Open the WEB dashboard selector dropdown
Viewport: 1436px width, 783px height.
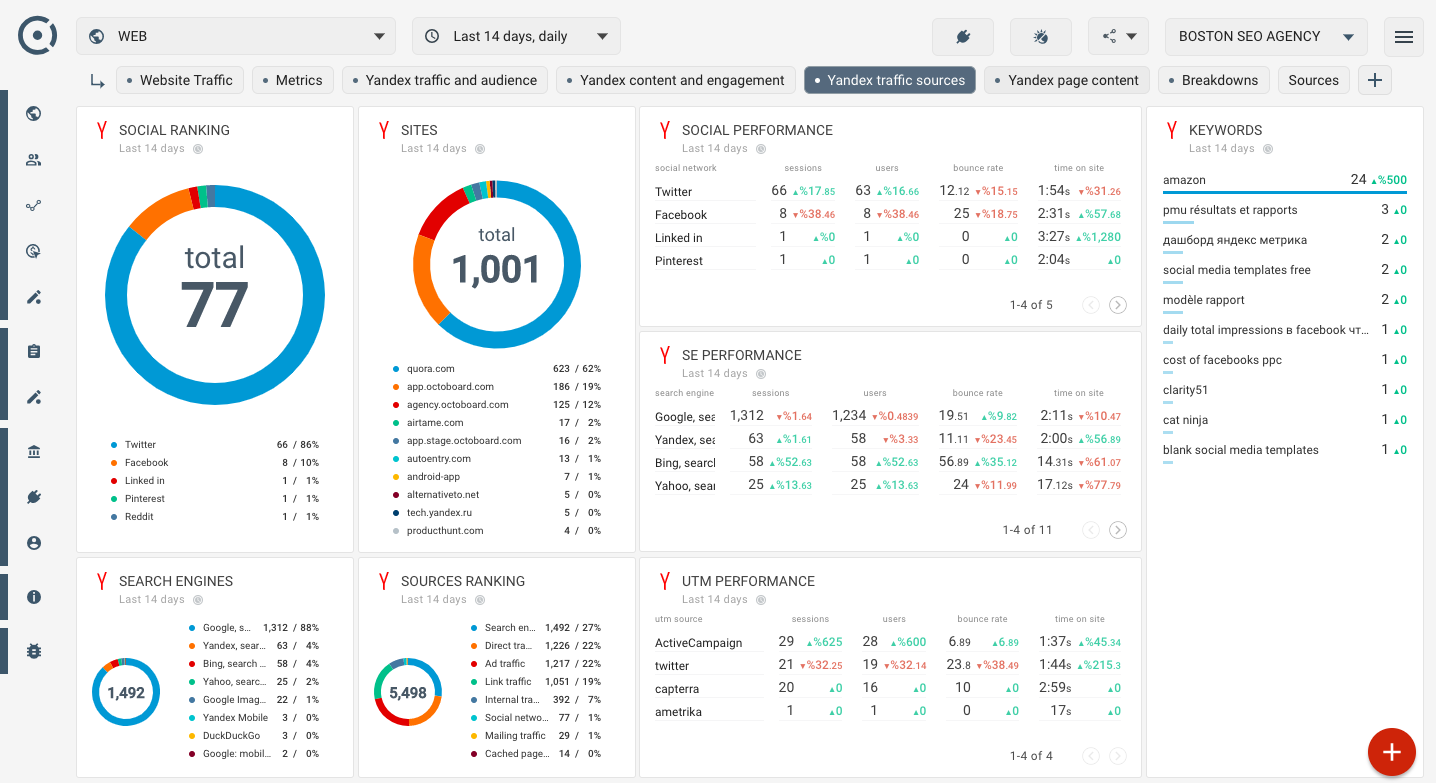pos(235,36)
